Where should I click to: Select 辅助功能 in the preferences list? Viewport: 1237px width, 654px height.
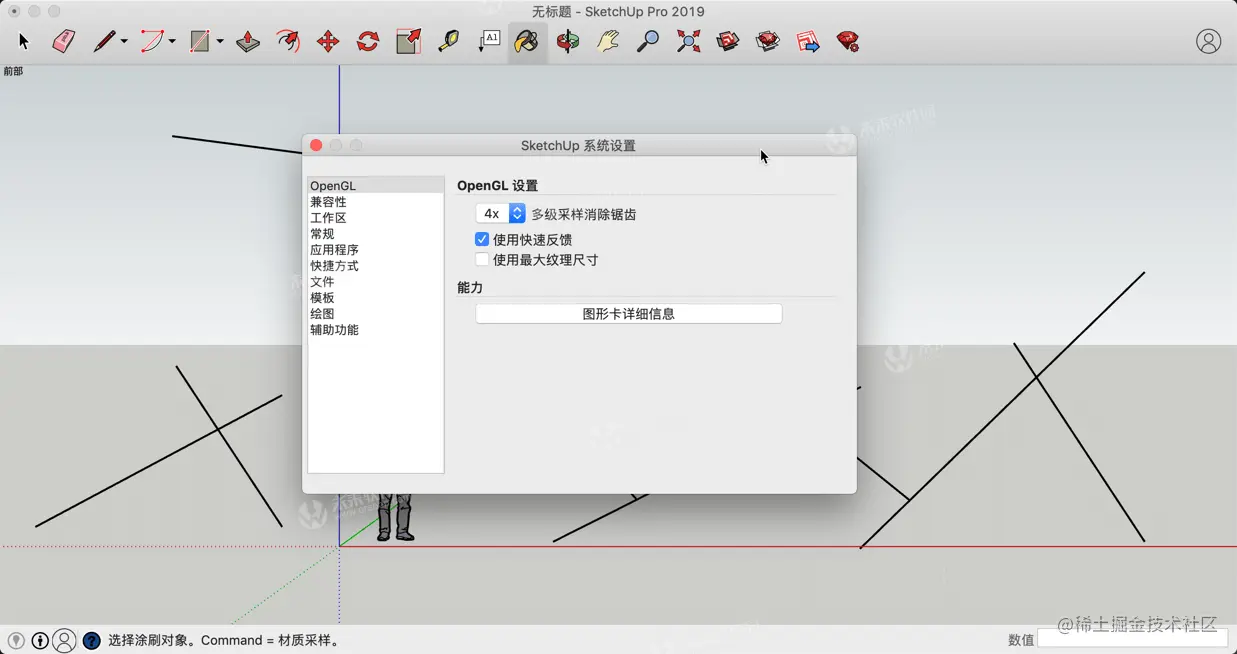(x=376, y=330)
